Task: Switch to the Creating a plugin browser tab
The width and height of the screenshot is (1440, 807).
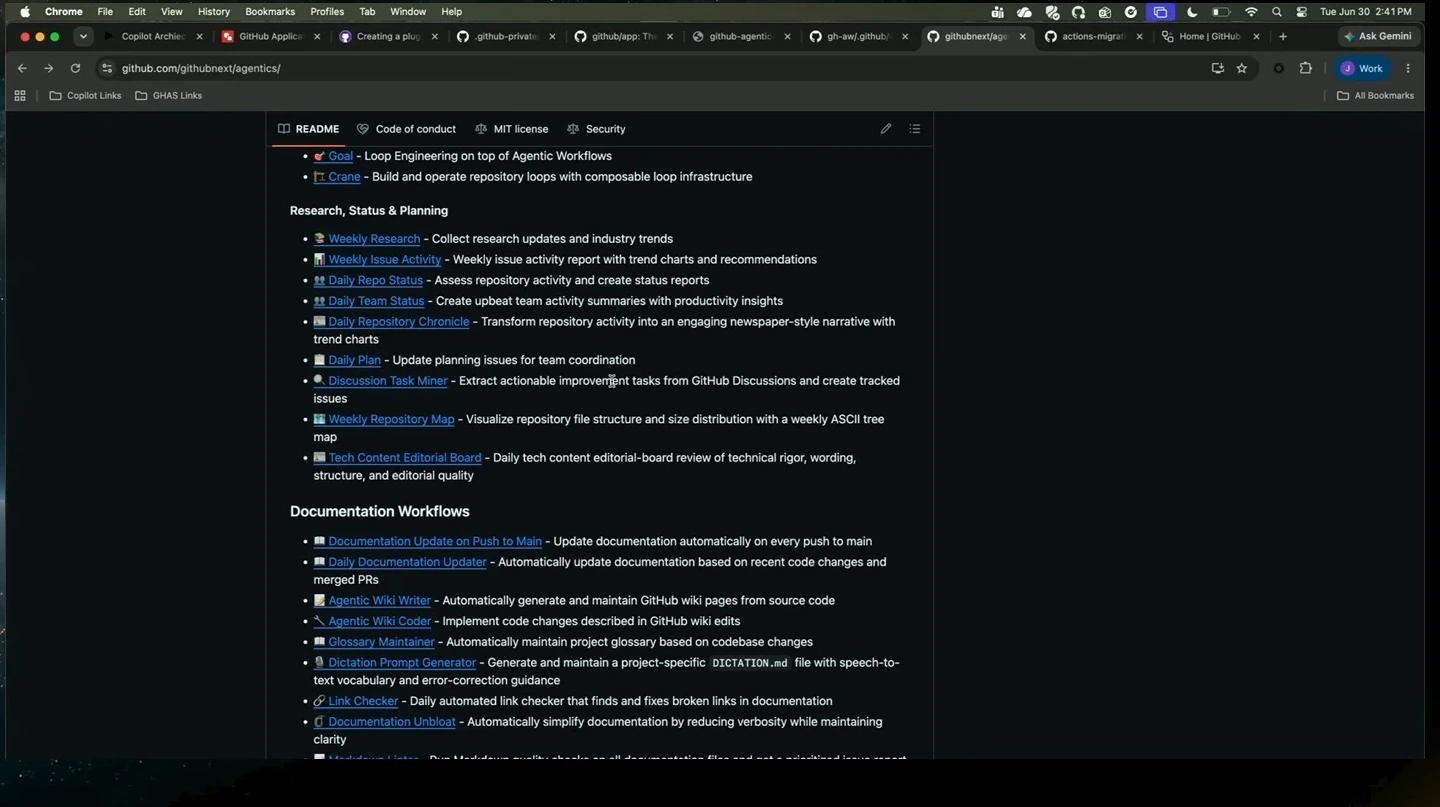Action: point(388,37)
